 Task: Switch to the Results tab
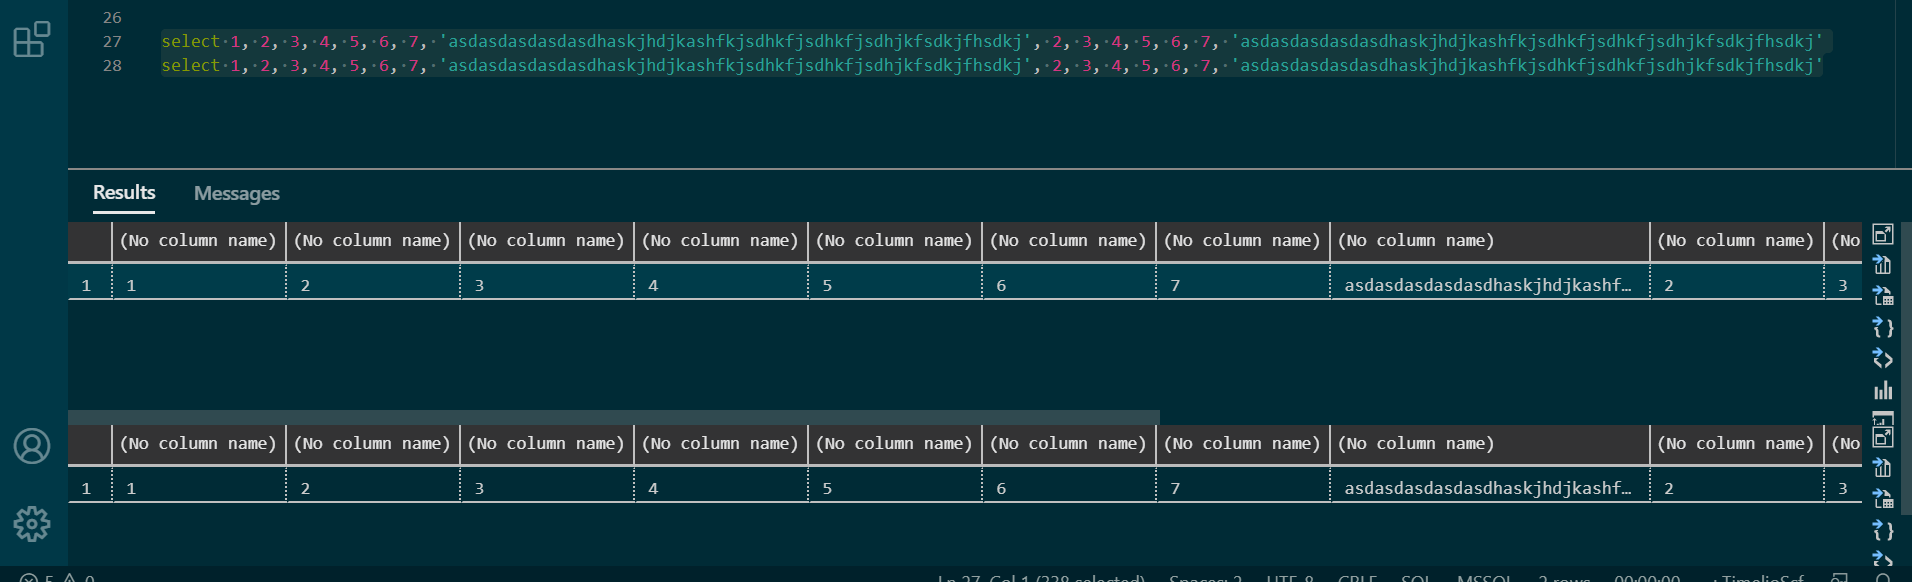(124, 192)
